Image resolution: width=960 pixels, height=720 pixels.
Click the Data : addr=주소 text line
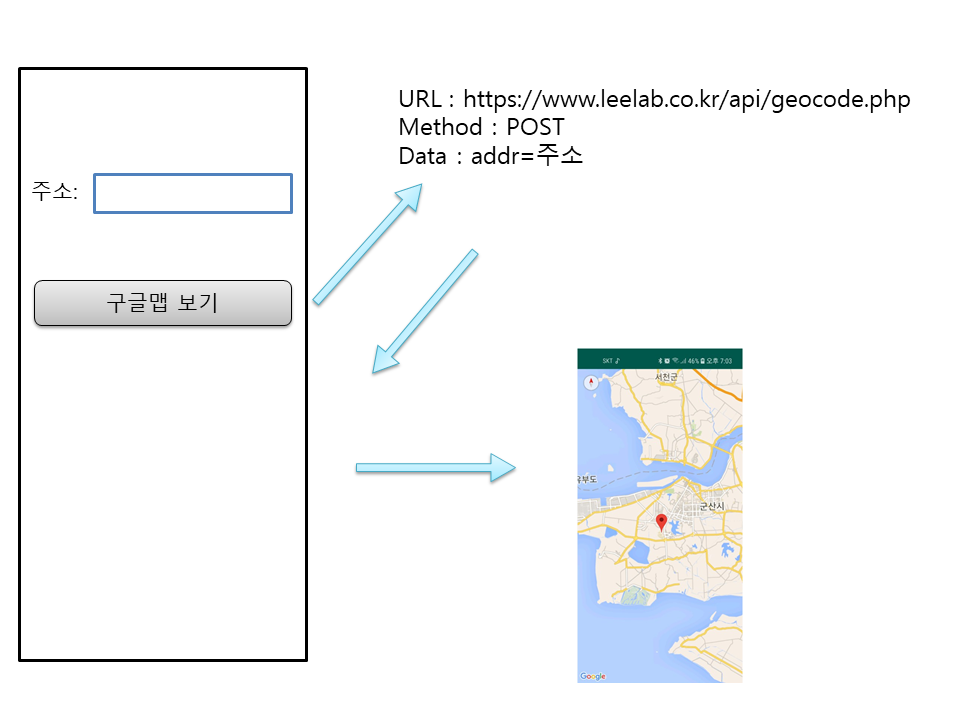(x=490, y=156)
